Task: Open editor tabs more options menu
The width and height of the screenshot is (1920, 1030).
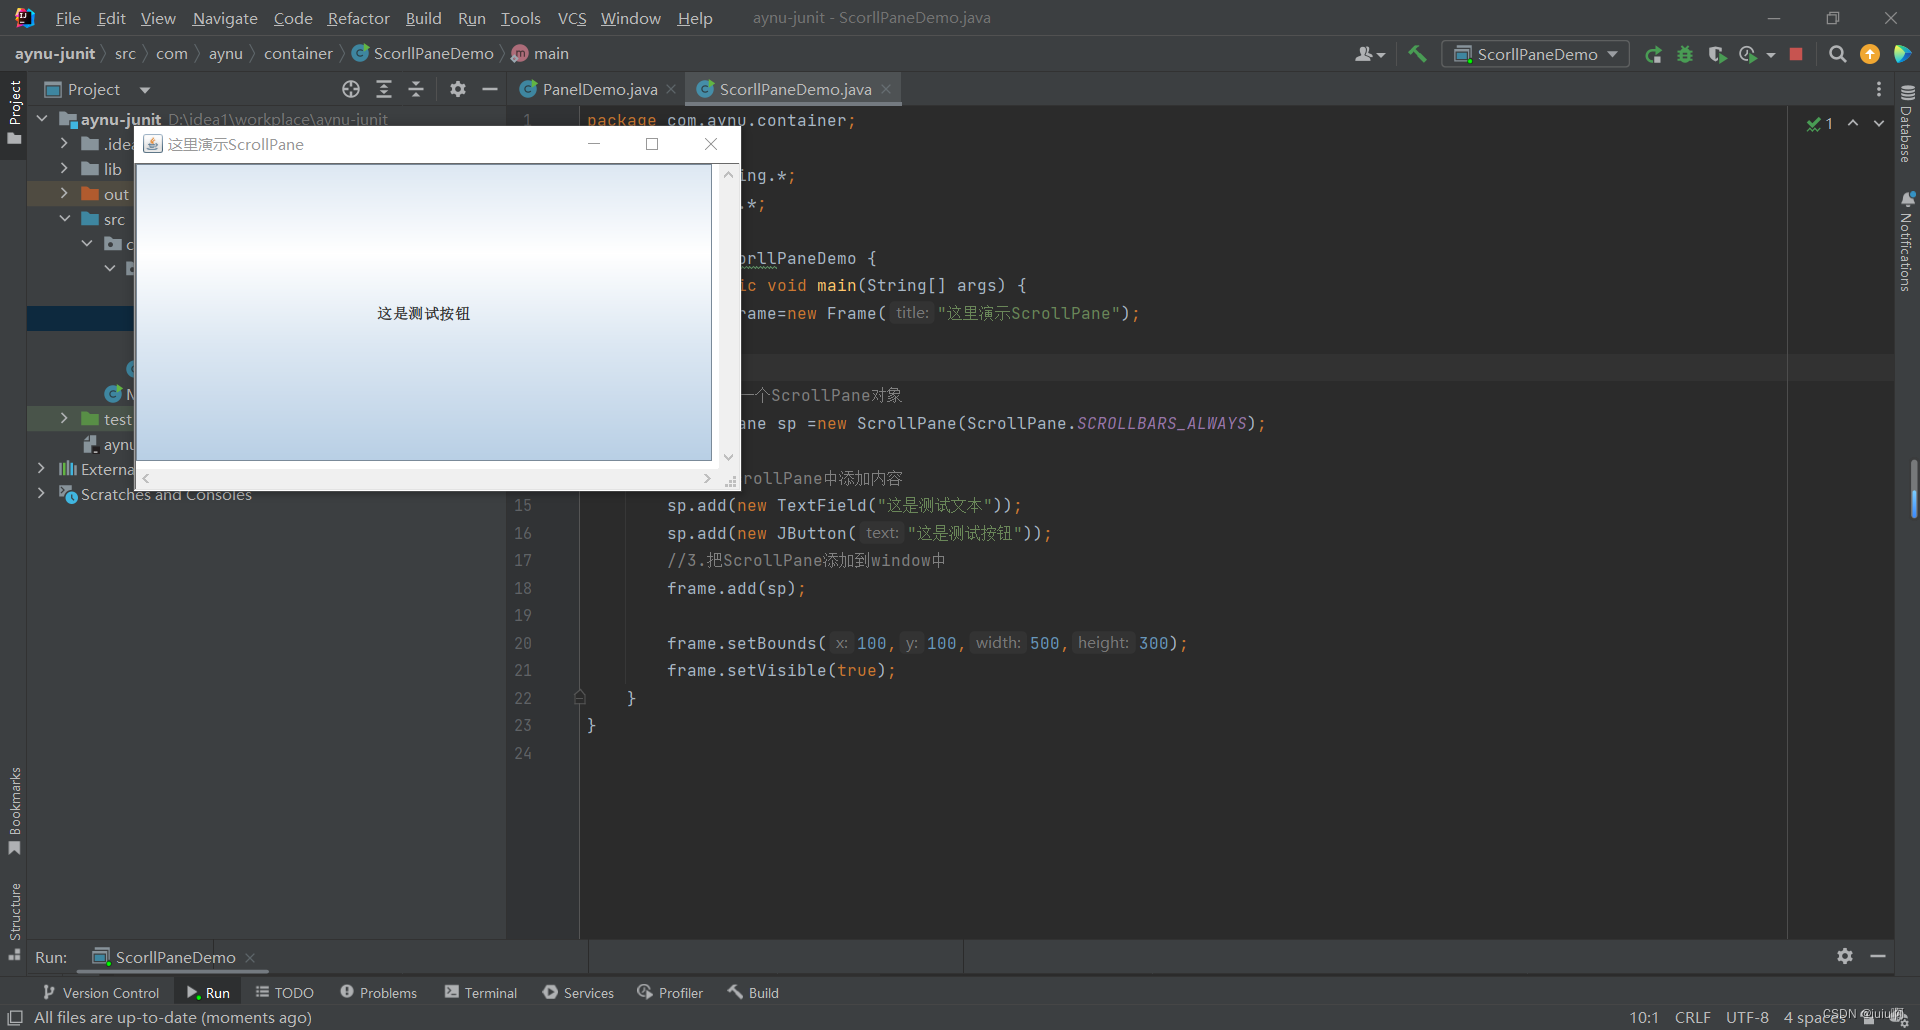Action: (1878, 89)
